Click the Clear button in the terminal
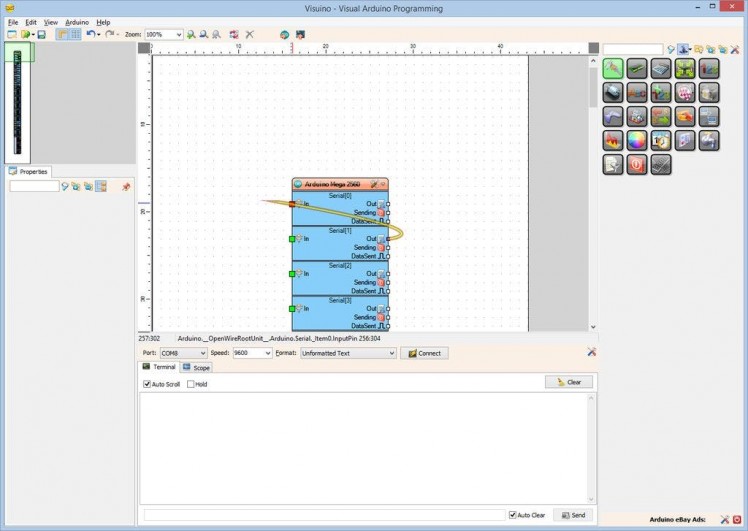Viewport: 748px width, 531px height. (x=569, y=382)
